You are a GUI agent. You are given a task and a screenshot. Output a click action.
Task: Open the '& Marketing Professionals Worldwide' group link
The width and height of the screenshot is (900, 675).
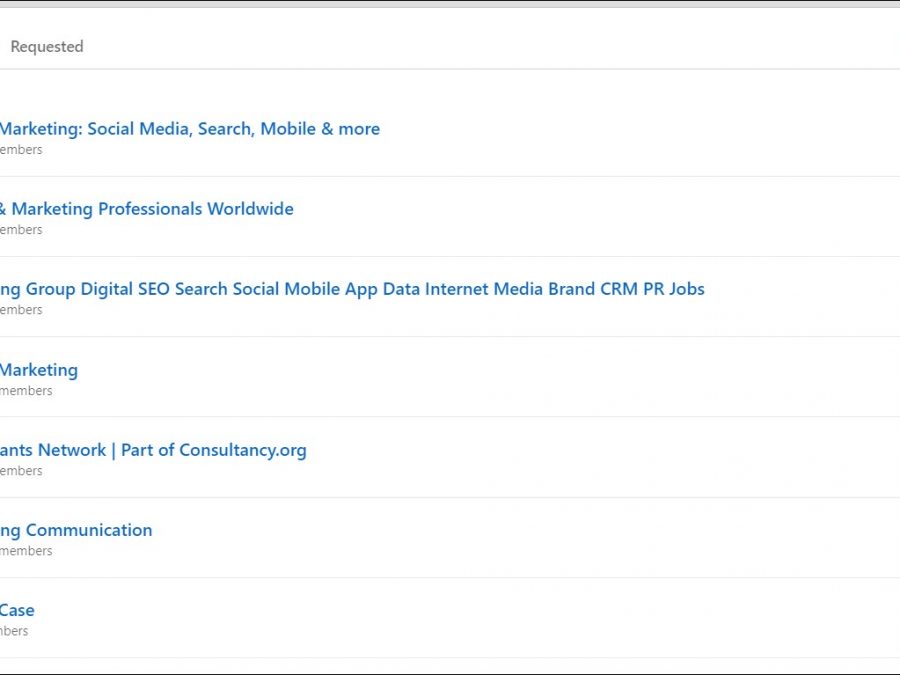[x=147, y=209]
